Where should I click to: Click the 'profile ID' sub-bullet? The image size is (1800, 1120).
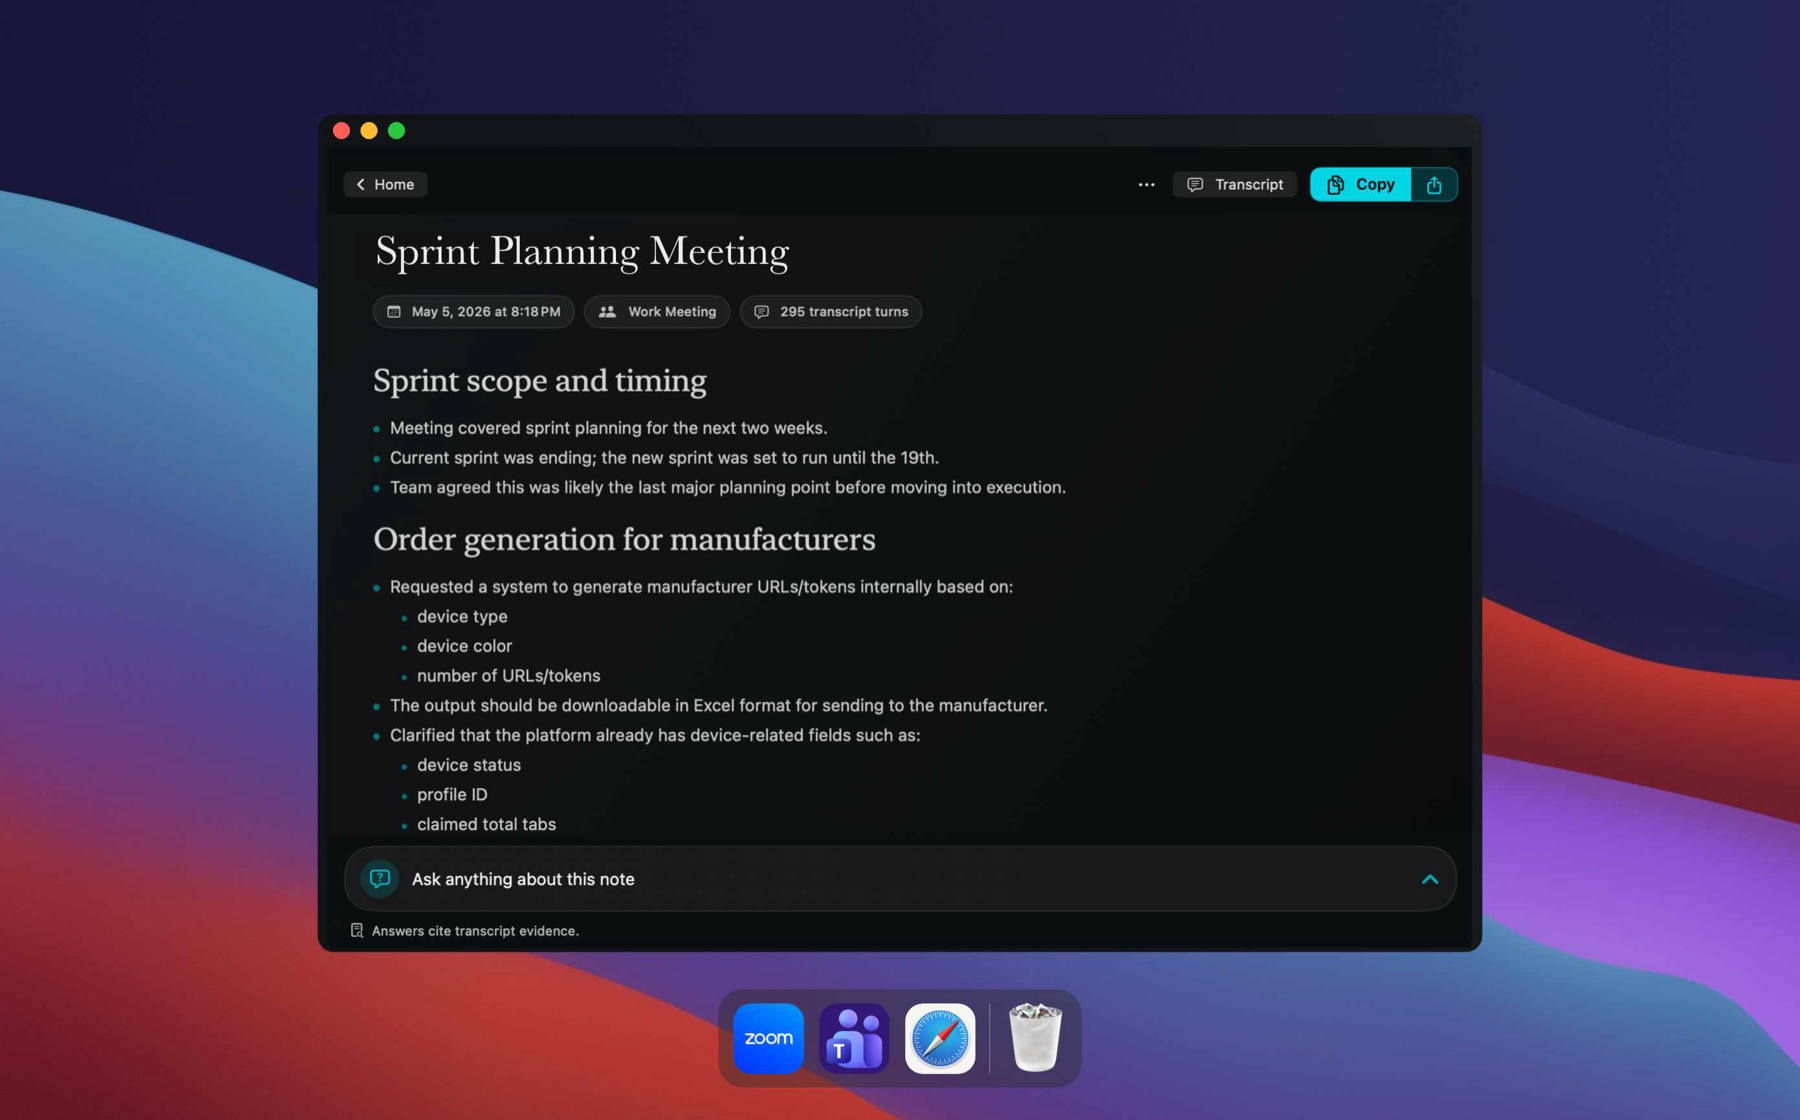(x=452, y=795)
